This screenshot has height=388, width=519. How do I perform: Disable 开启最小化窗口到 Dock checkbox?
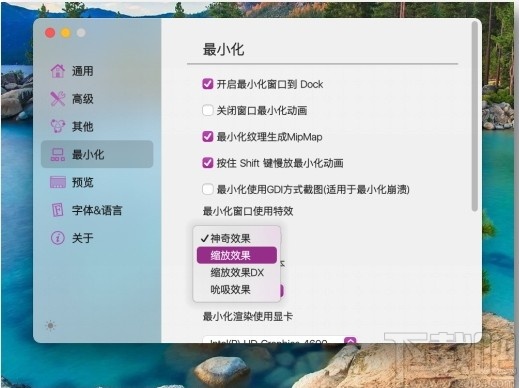208,84
